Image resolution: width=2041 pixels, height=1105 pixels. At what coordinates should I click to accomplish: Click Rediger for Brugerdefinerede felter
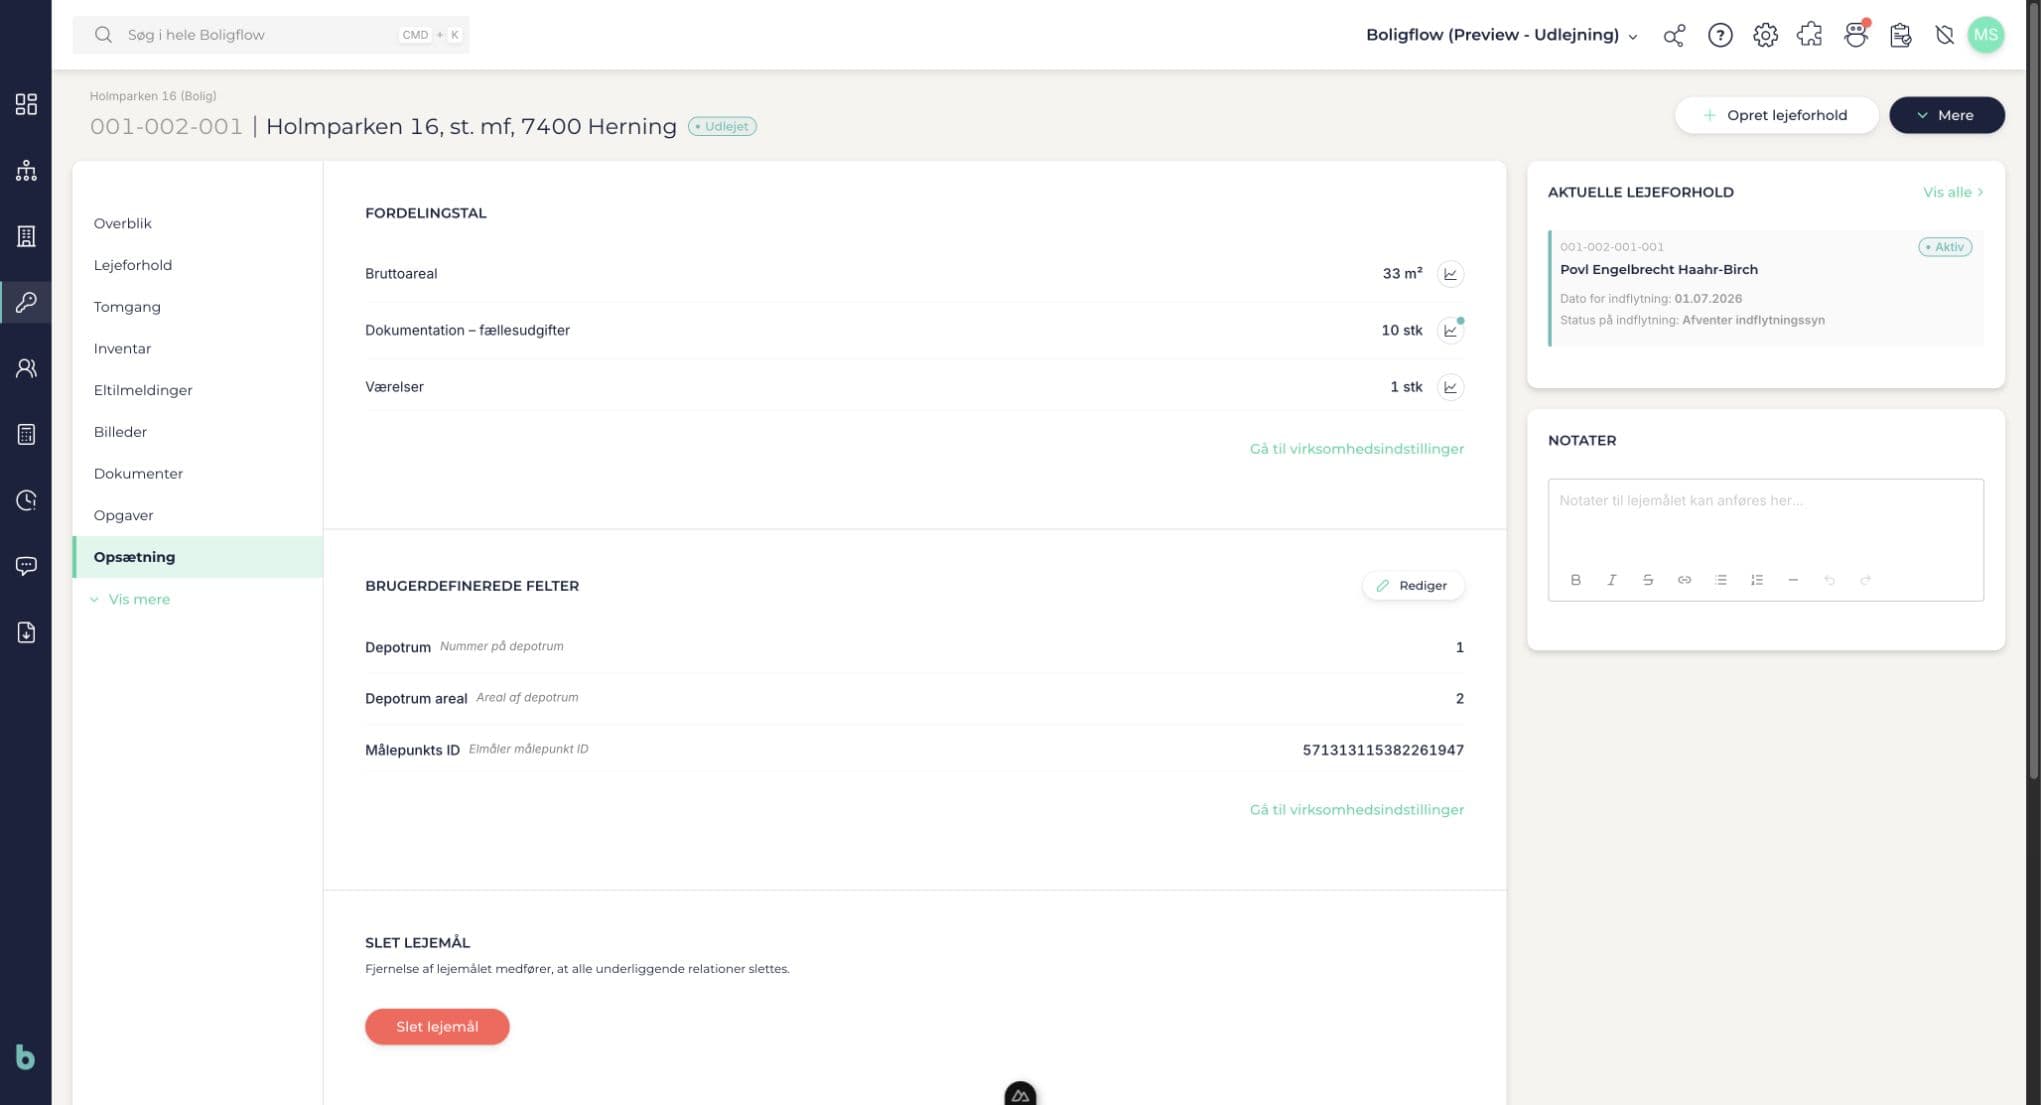tap(1412, 586)
